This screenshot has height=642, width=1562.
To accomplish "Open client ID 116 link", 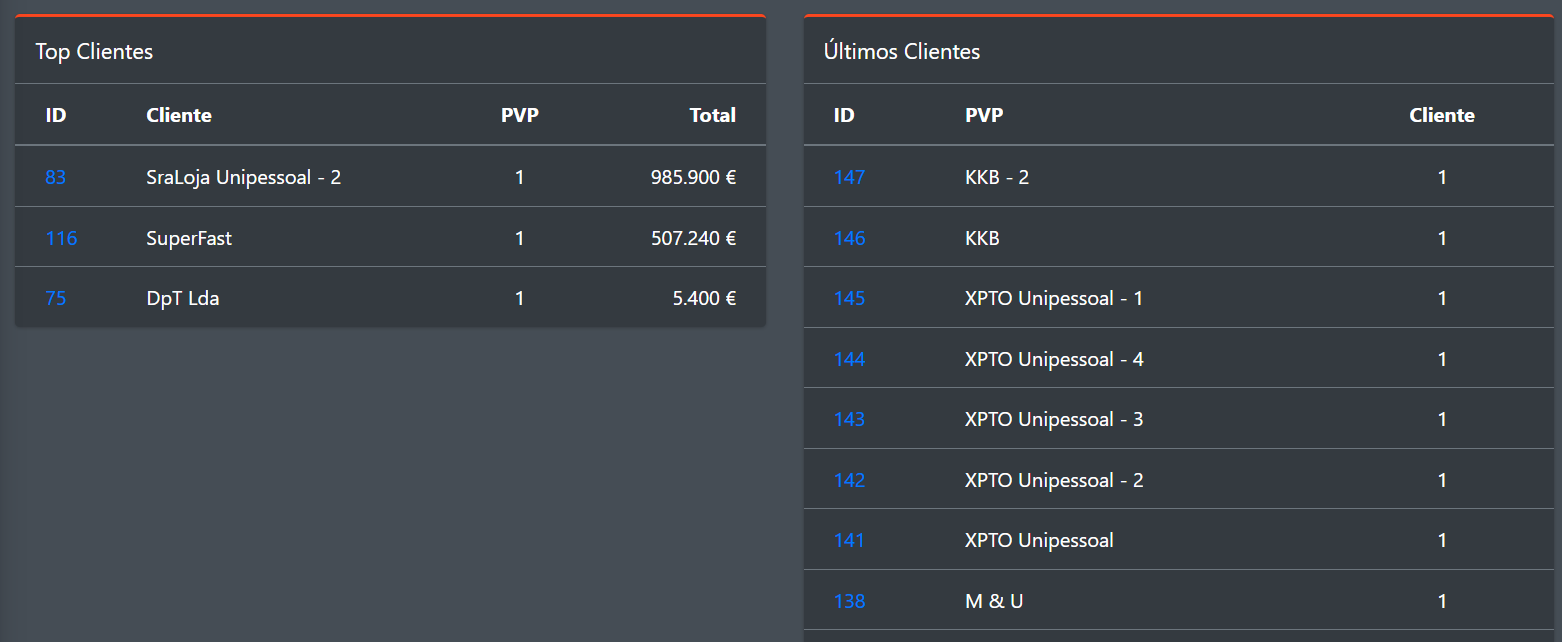I will [61, 238].
